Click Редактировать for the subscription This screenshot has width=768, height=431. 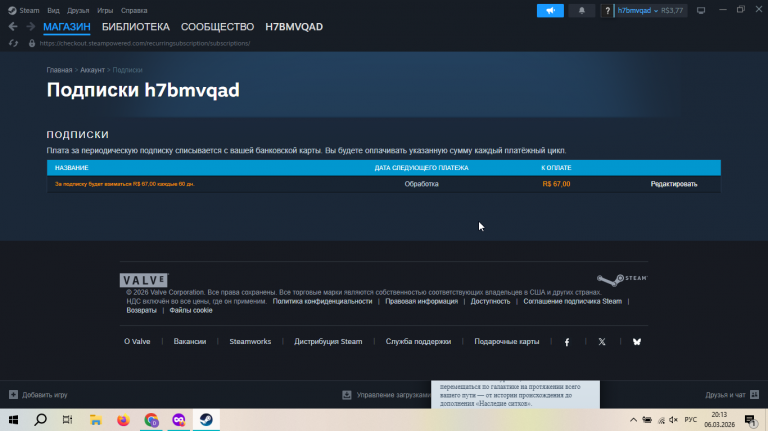[674, 184]
